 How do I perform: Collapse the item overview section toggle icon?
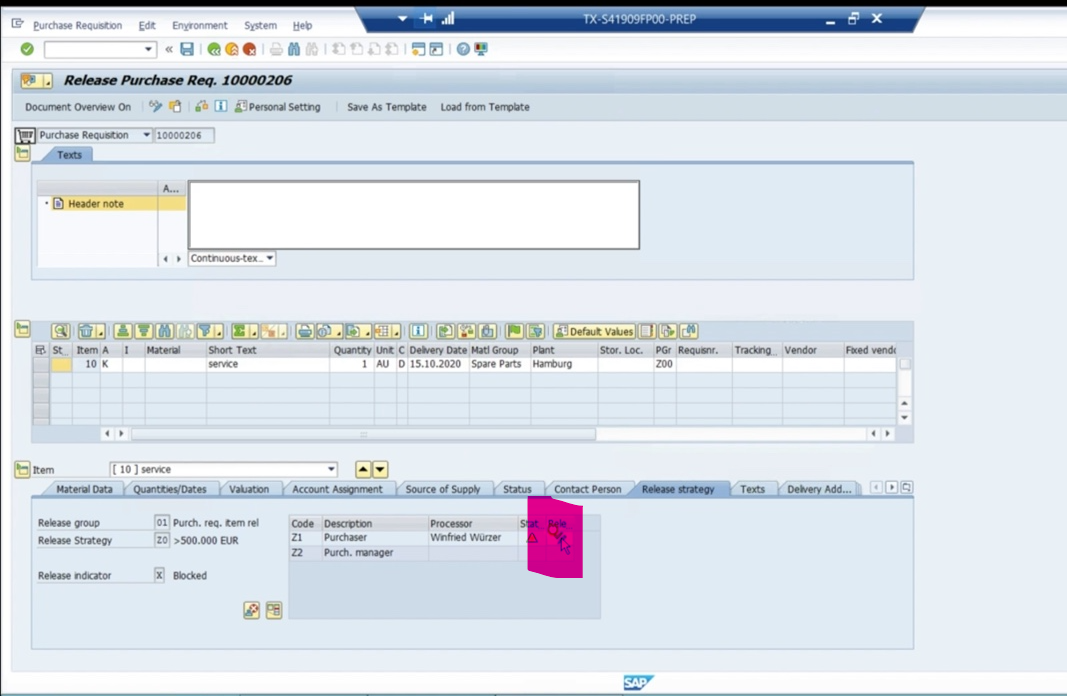[x=22, y=330]
